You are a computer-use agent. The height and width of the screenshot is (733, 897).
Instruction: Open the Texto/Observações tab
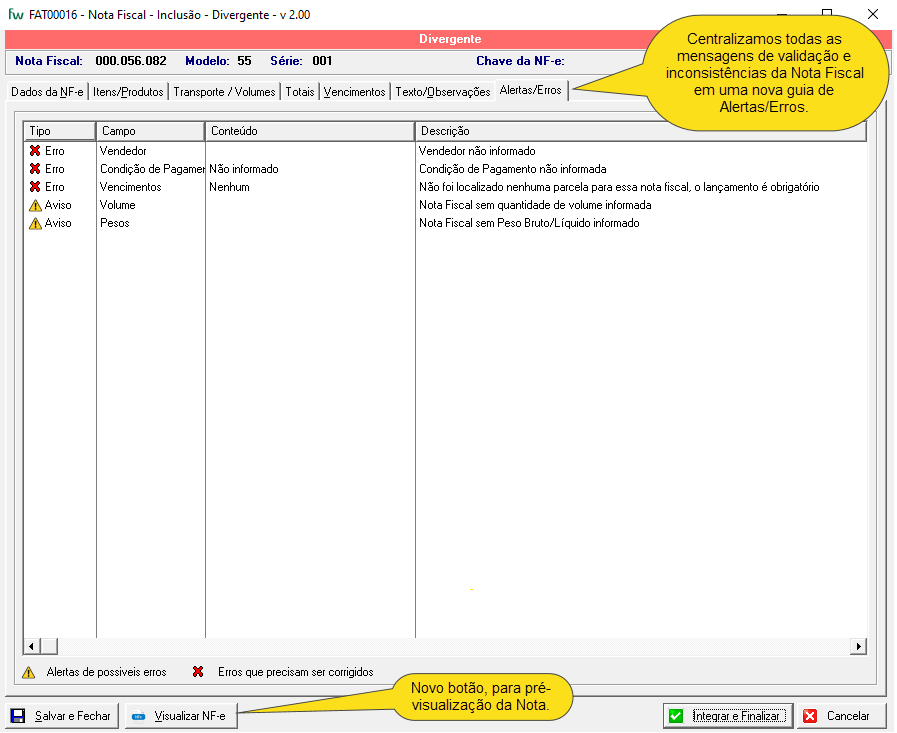pos(443,92)
